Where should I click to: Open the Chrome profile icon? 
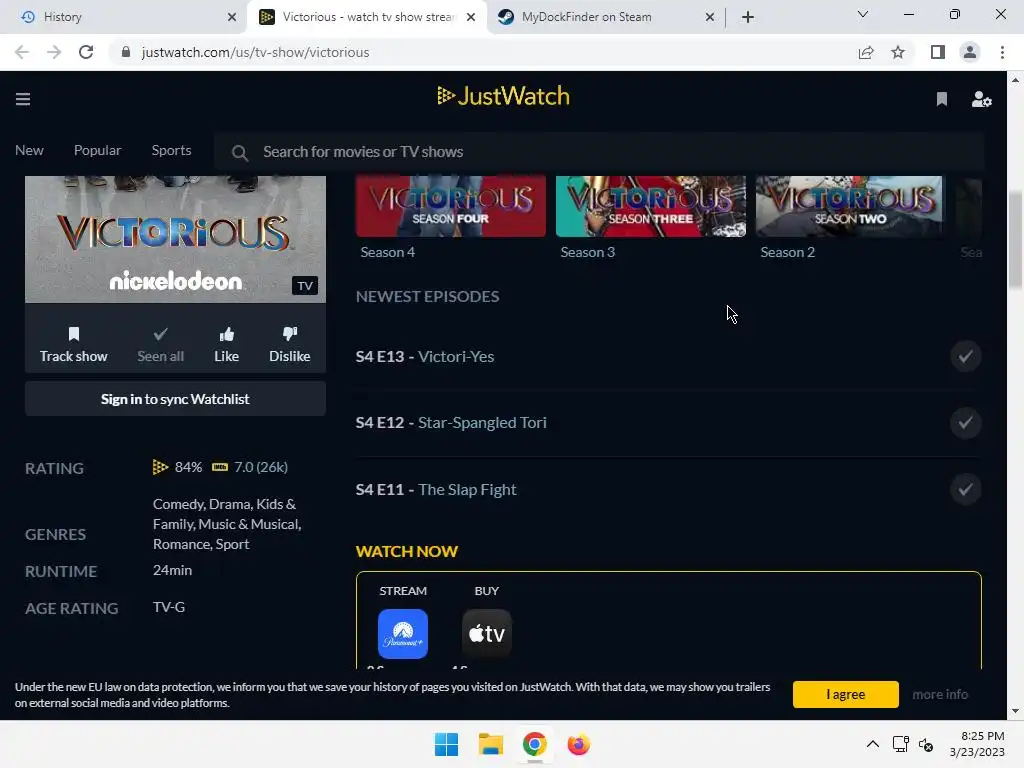click(x=970, y=52)
